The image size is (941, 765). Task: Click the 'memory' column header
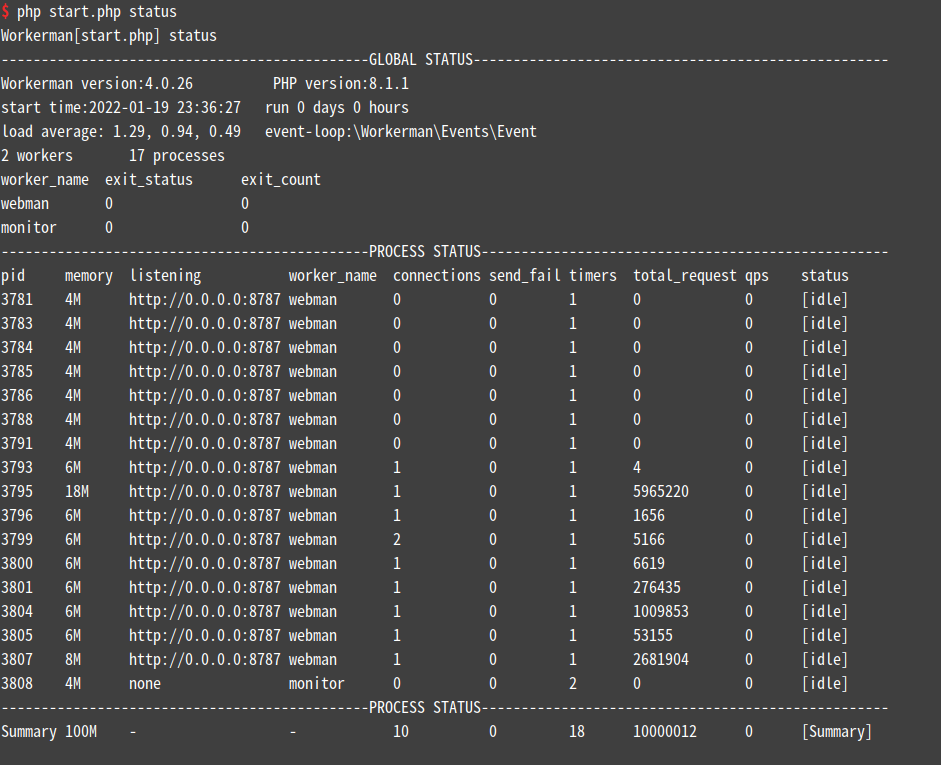pyautogui.click(x=89, y=276)
